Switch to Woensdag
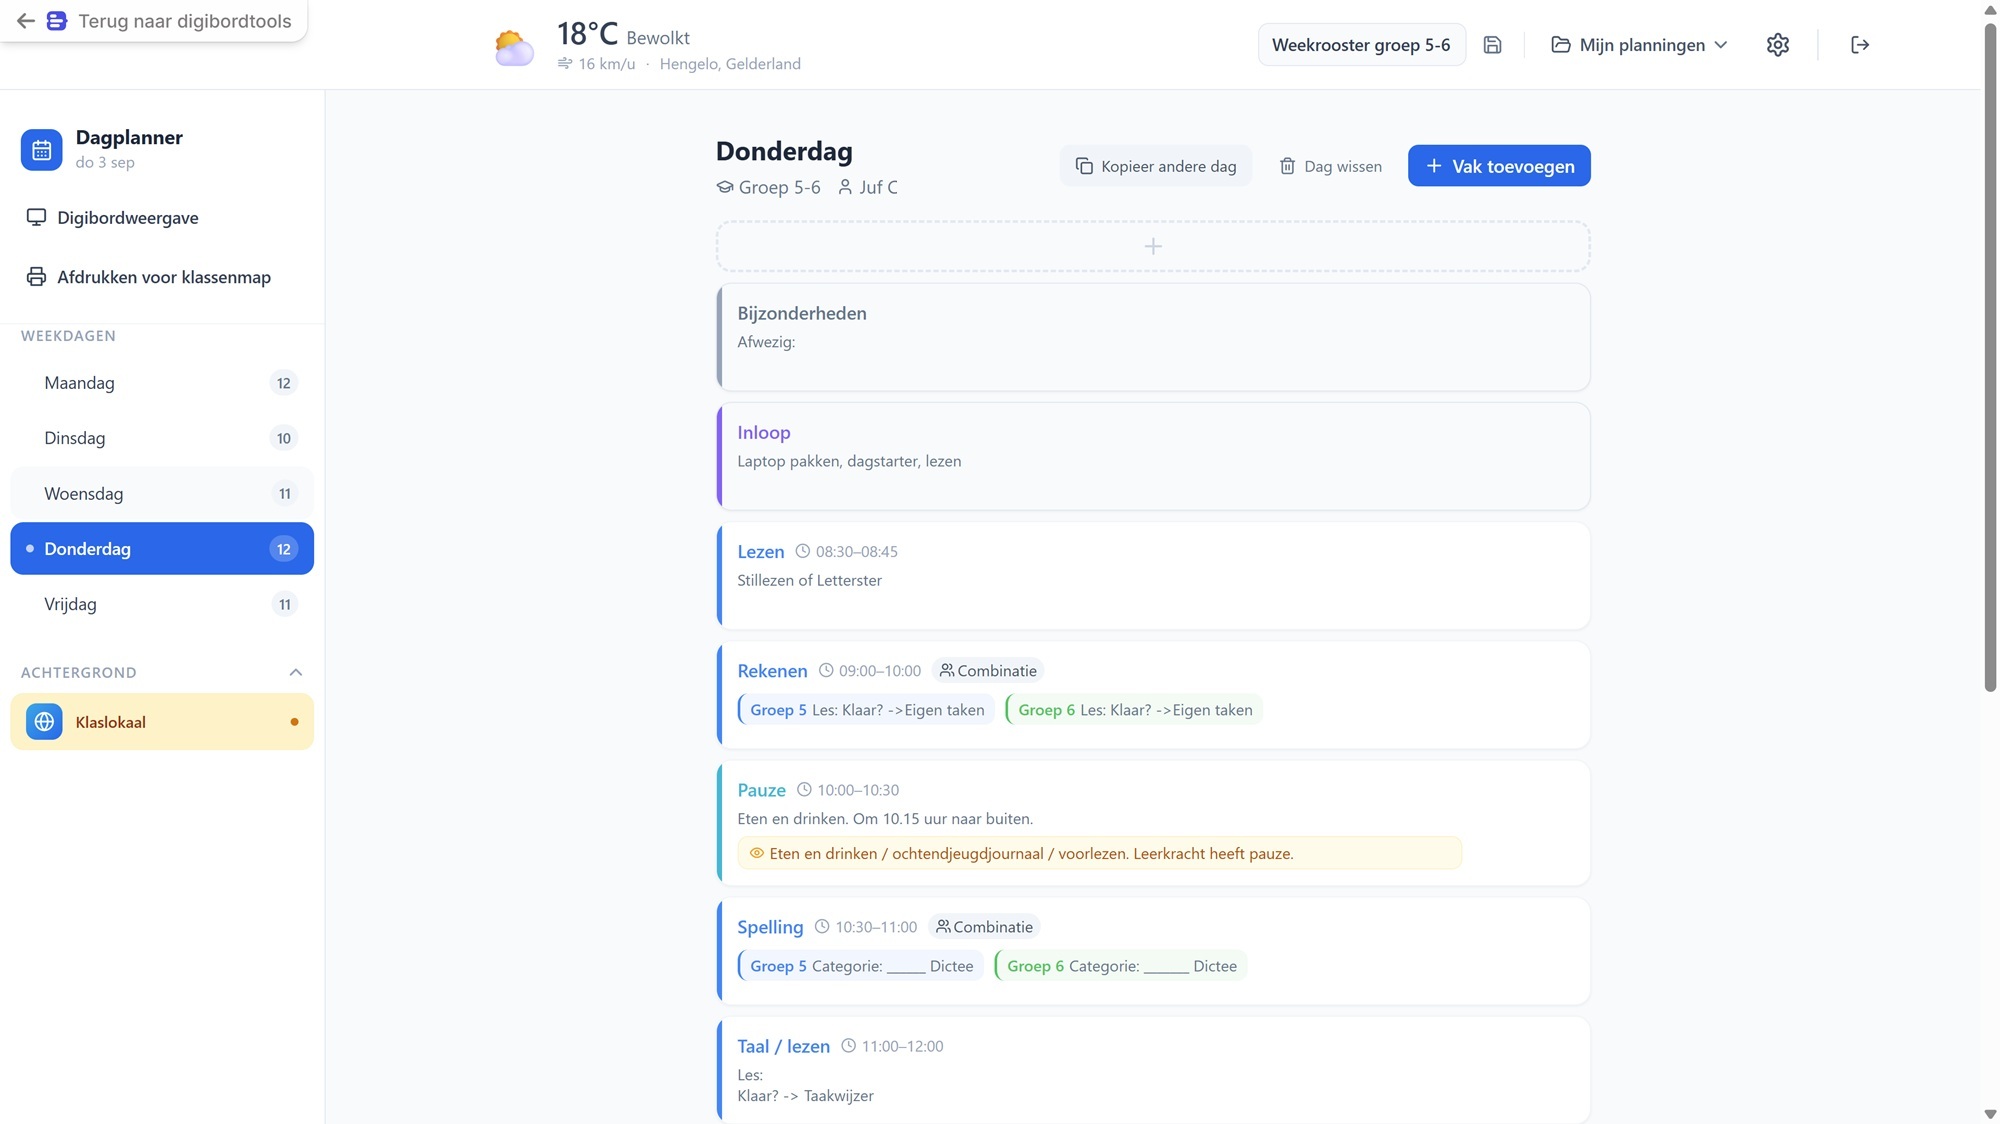The height and width of the screenshot is (1124, 2000). click(x=162, y=493)
